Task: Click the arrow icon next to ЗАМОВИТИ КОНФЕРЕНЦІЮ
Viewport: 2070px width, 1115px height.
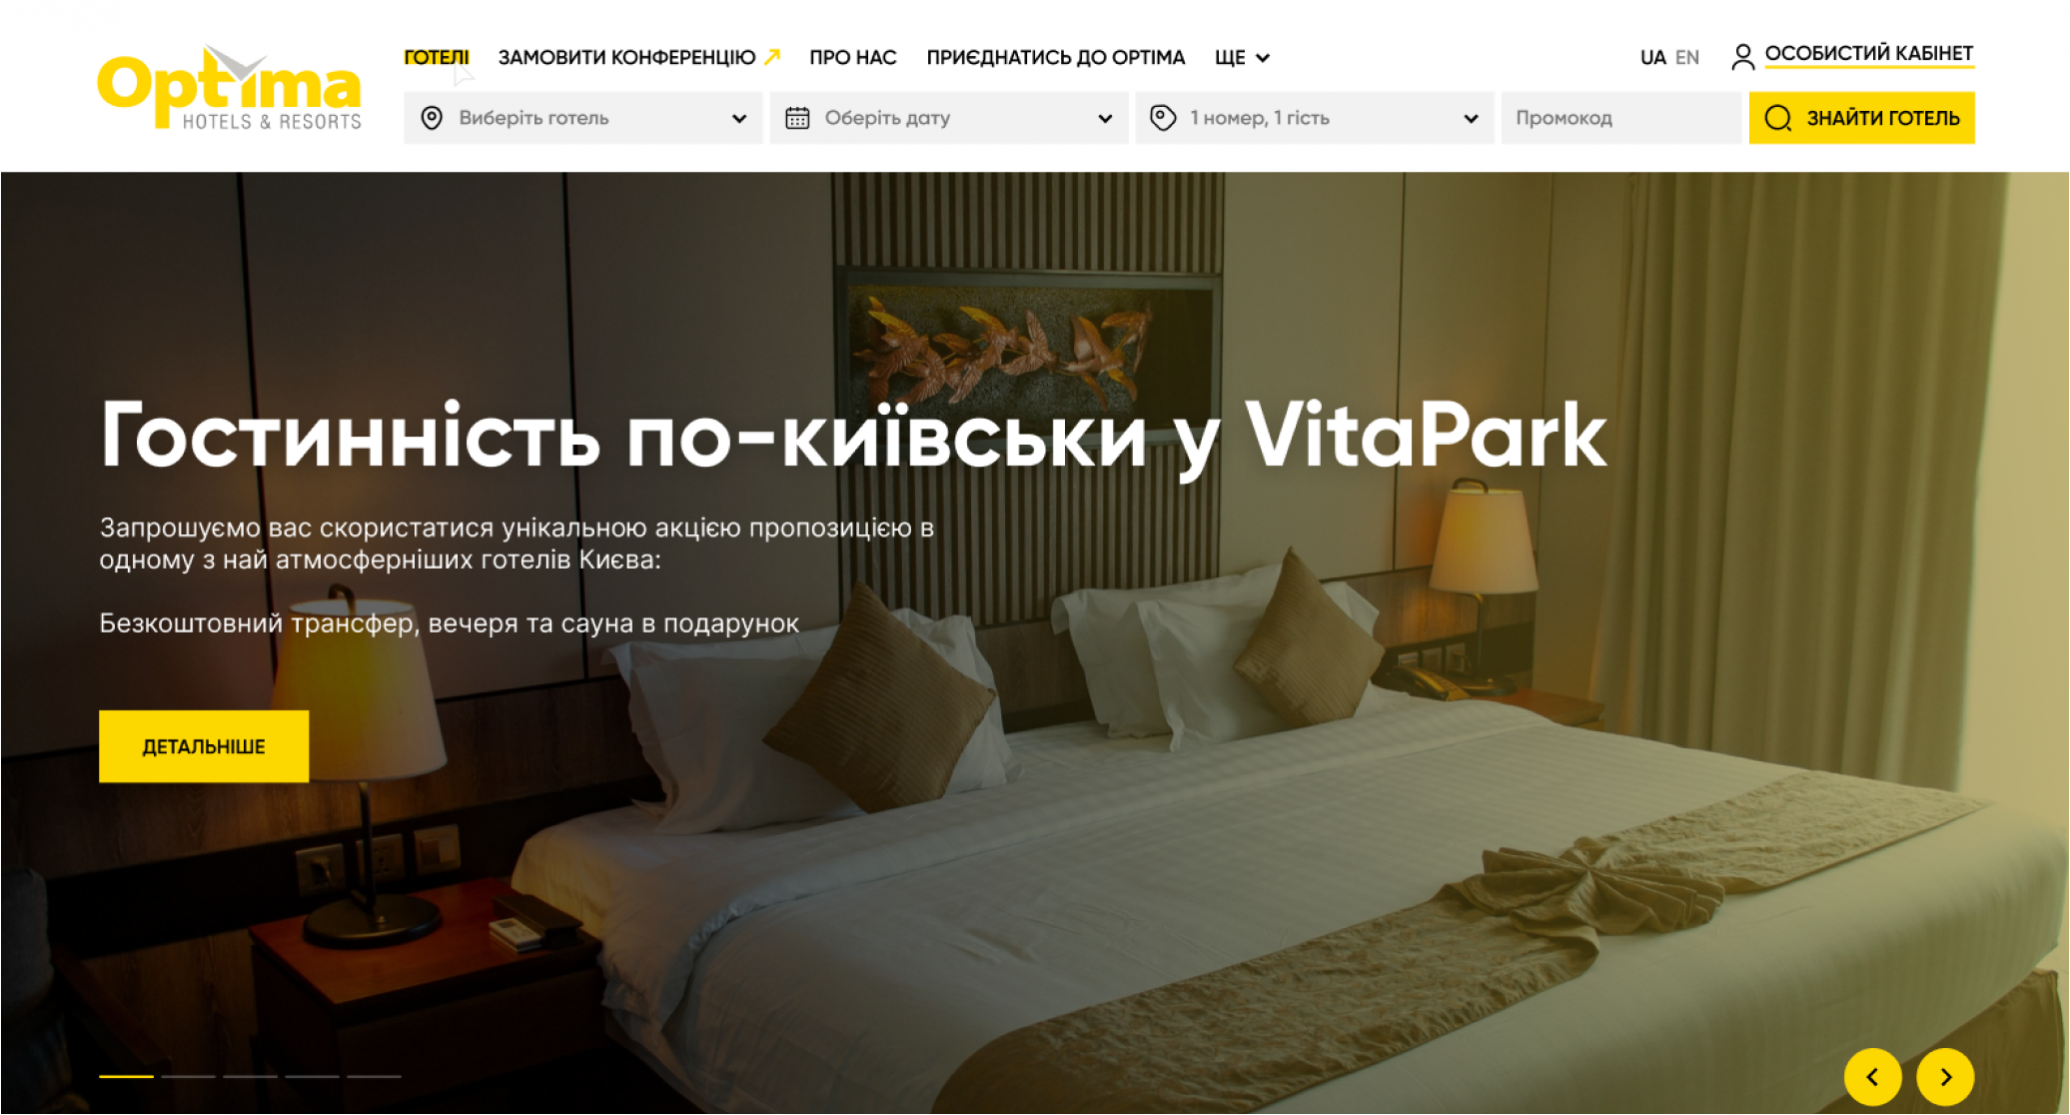Action: (x=772, y=57)
